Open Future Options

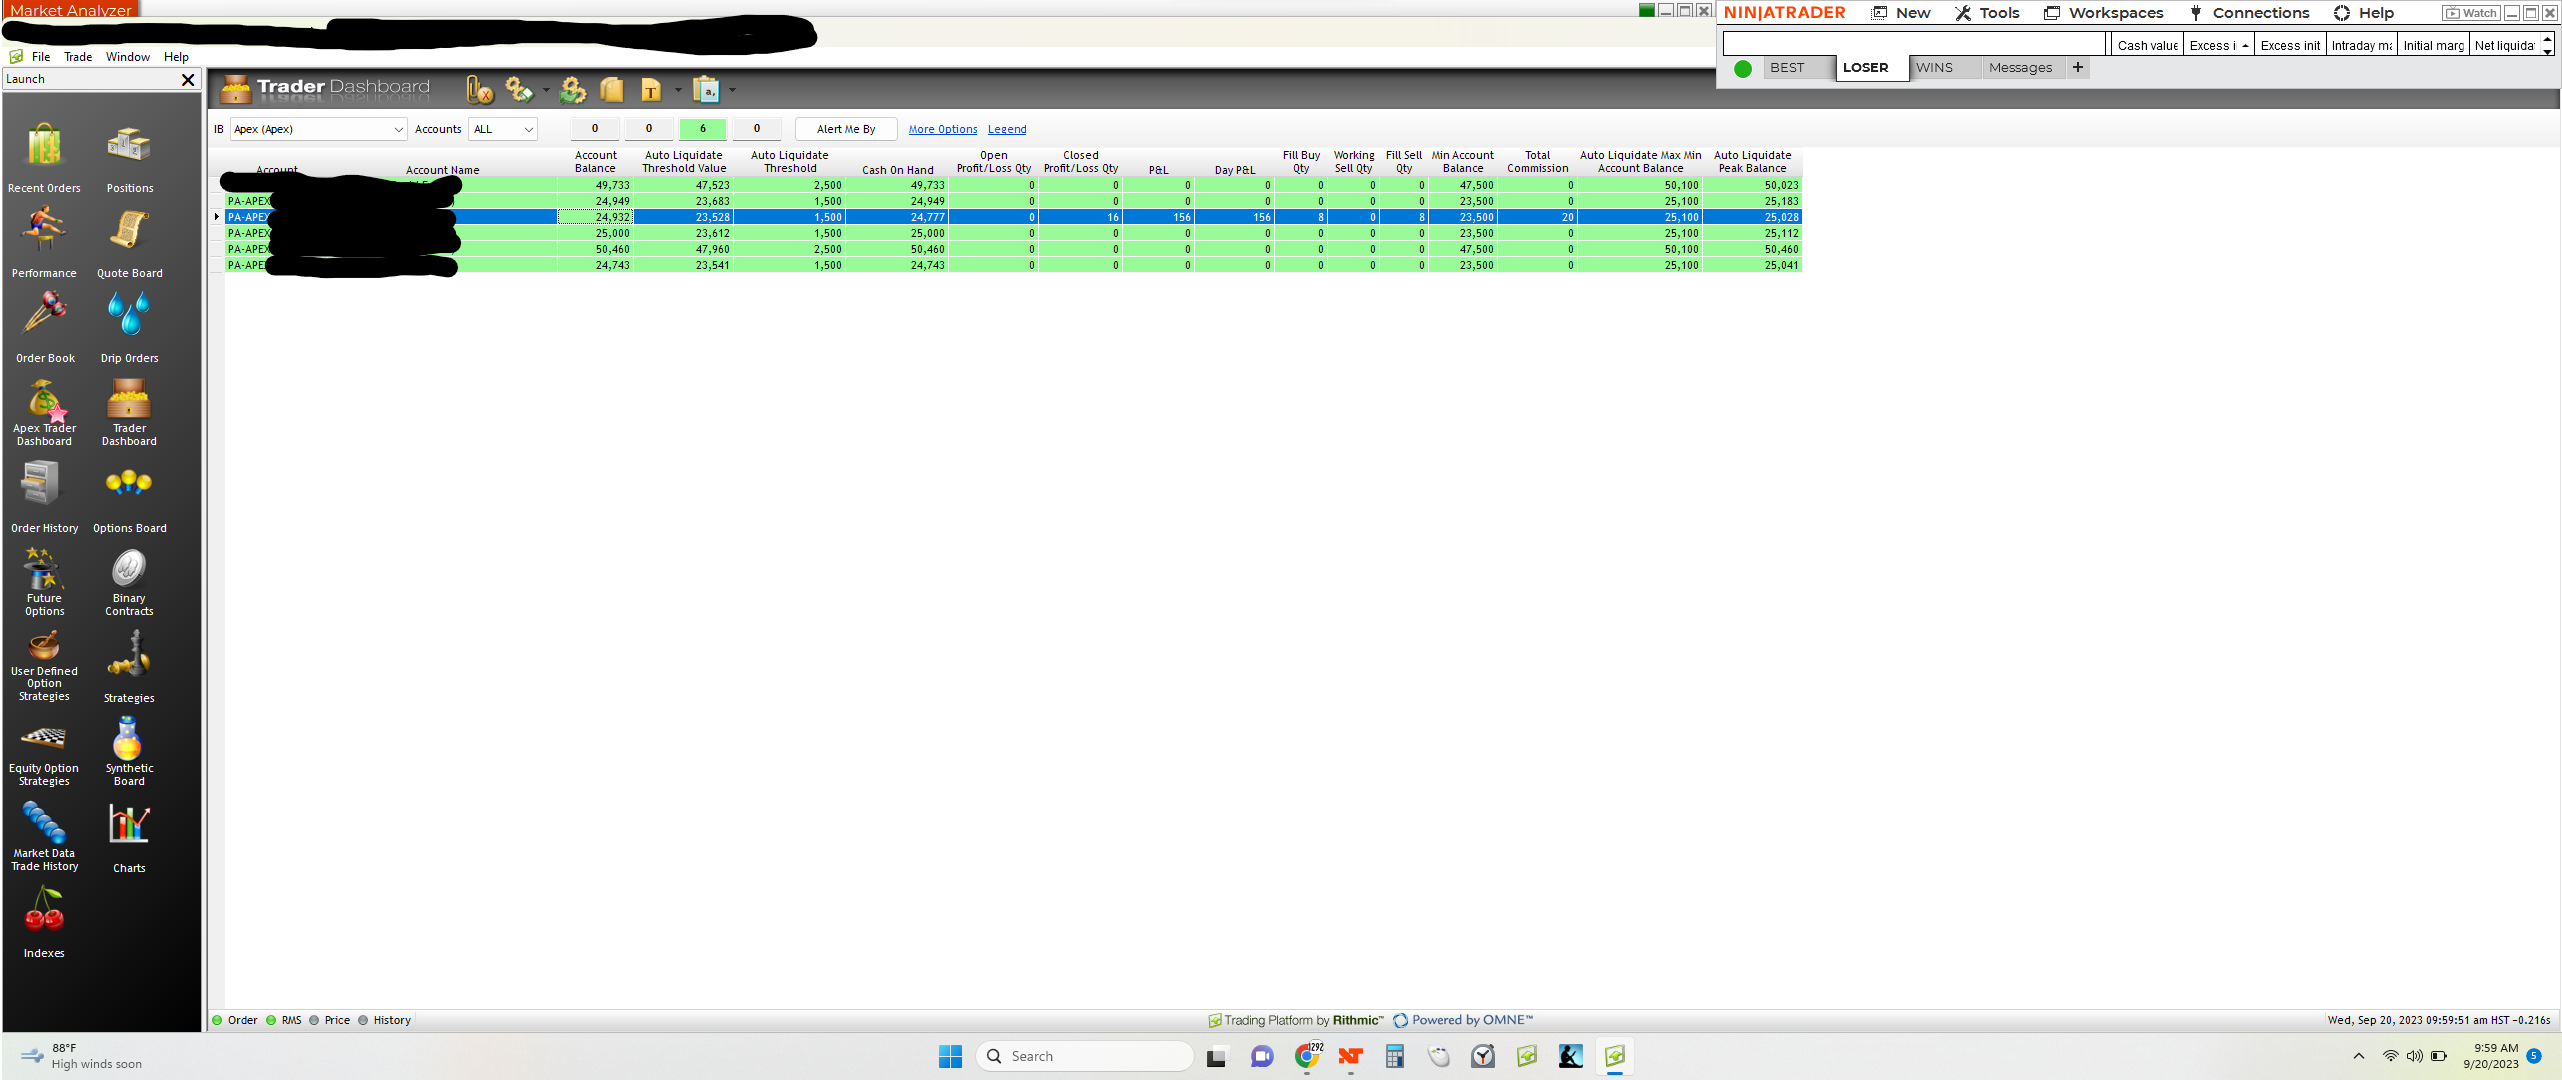pyautogui.click(x=44, y=582)
